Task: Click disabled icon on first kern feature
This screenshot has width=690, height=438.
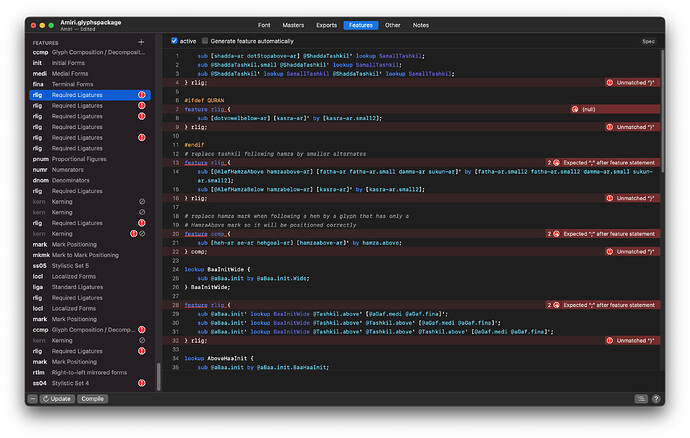Action: 142,201
